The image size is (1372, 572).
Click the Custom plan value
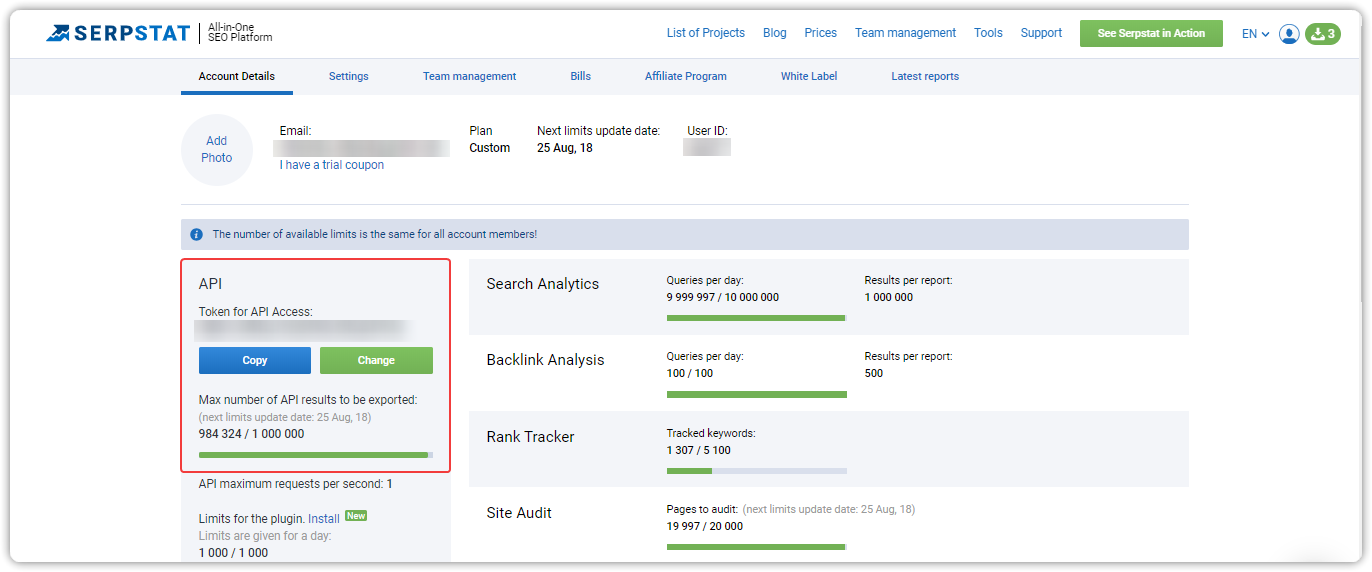(490, 148)
